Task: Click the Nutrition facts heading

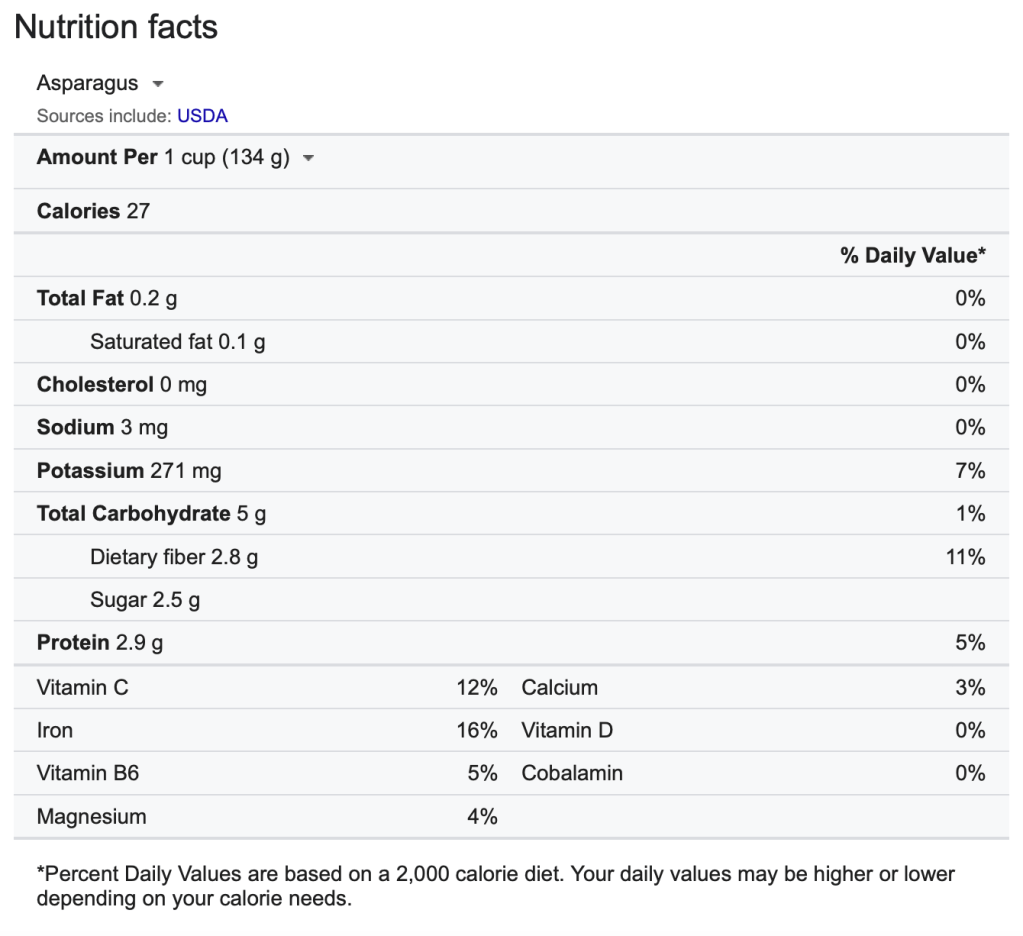Action: coord(116,27)
